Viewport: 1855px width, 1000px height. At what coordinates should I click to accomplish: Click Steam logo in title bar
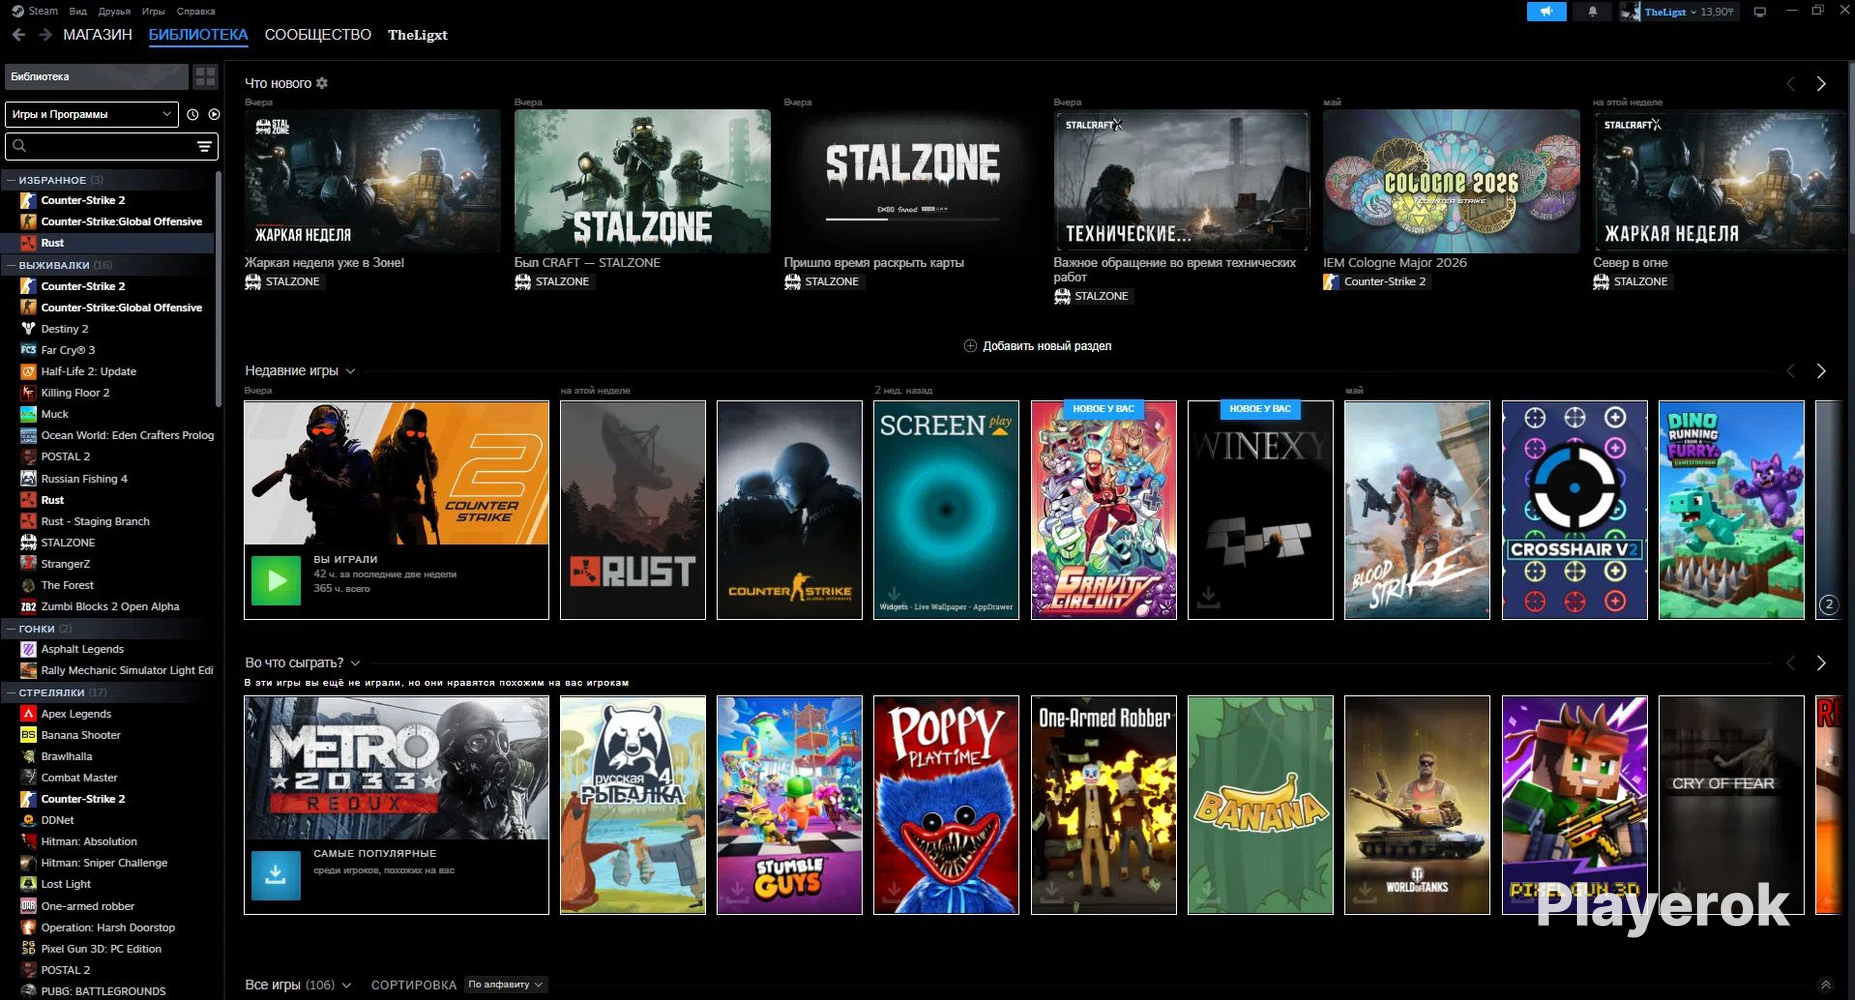(18, 11)
